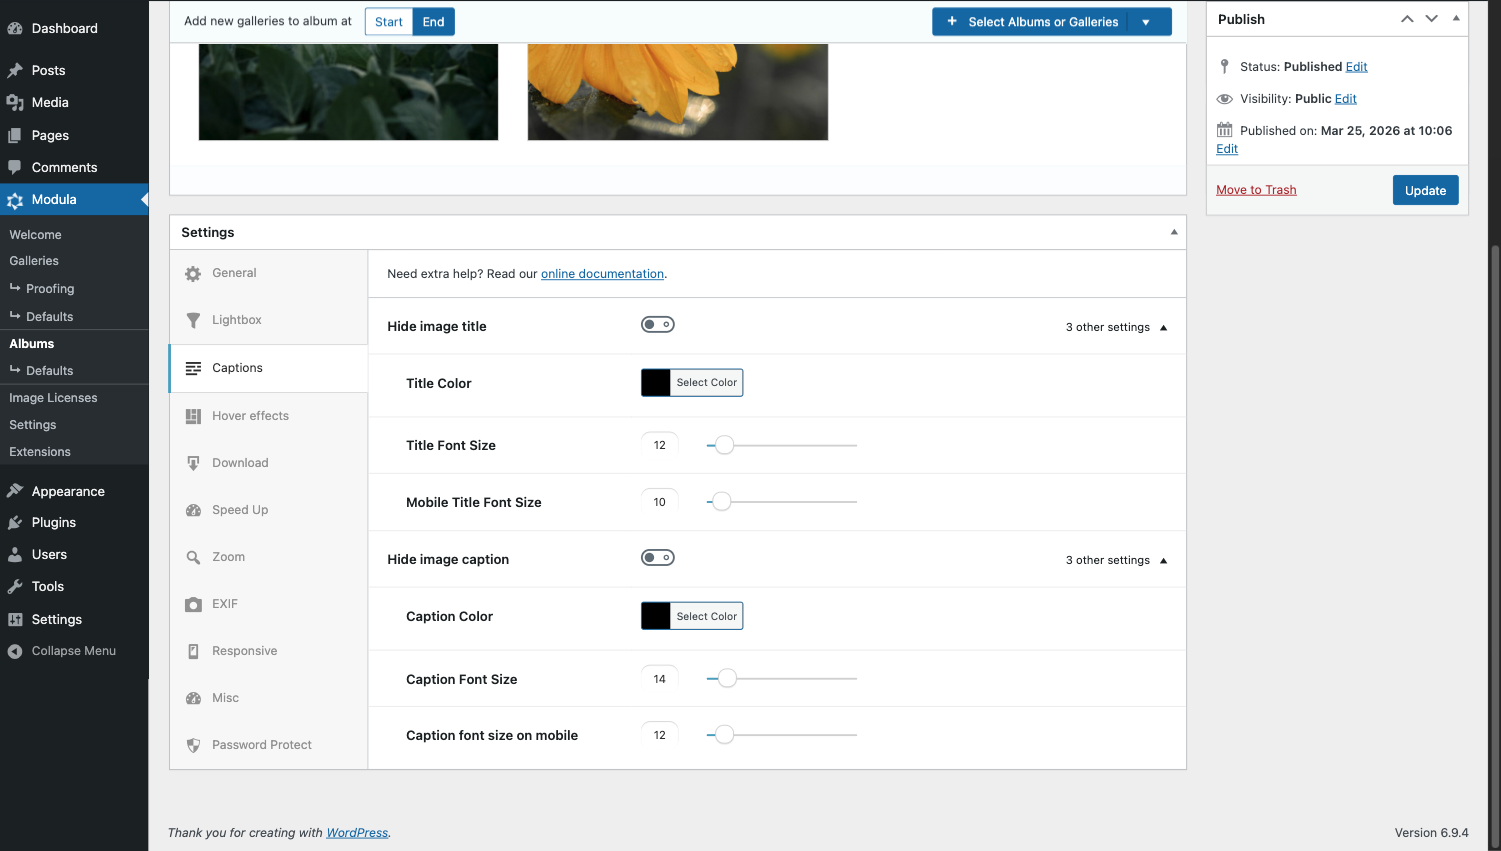The image size is (1501, 851).
Task: Click the Hover effects icon
Action: pyautogui.click(x=193, y=416)
